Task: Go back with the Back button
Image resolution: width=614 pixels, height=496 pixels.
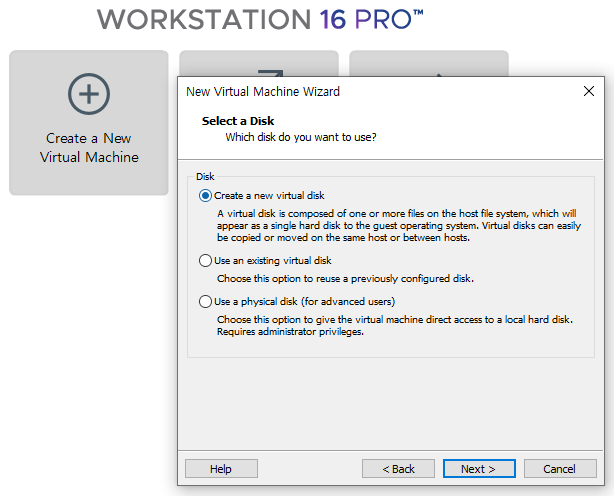Action: click(398, 469)
